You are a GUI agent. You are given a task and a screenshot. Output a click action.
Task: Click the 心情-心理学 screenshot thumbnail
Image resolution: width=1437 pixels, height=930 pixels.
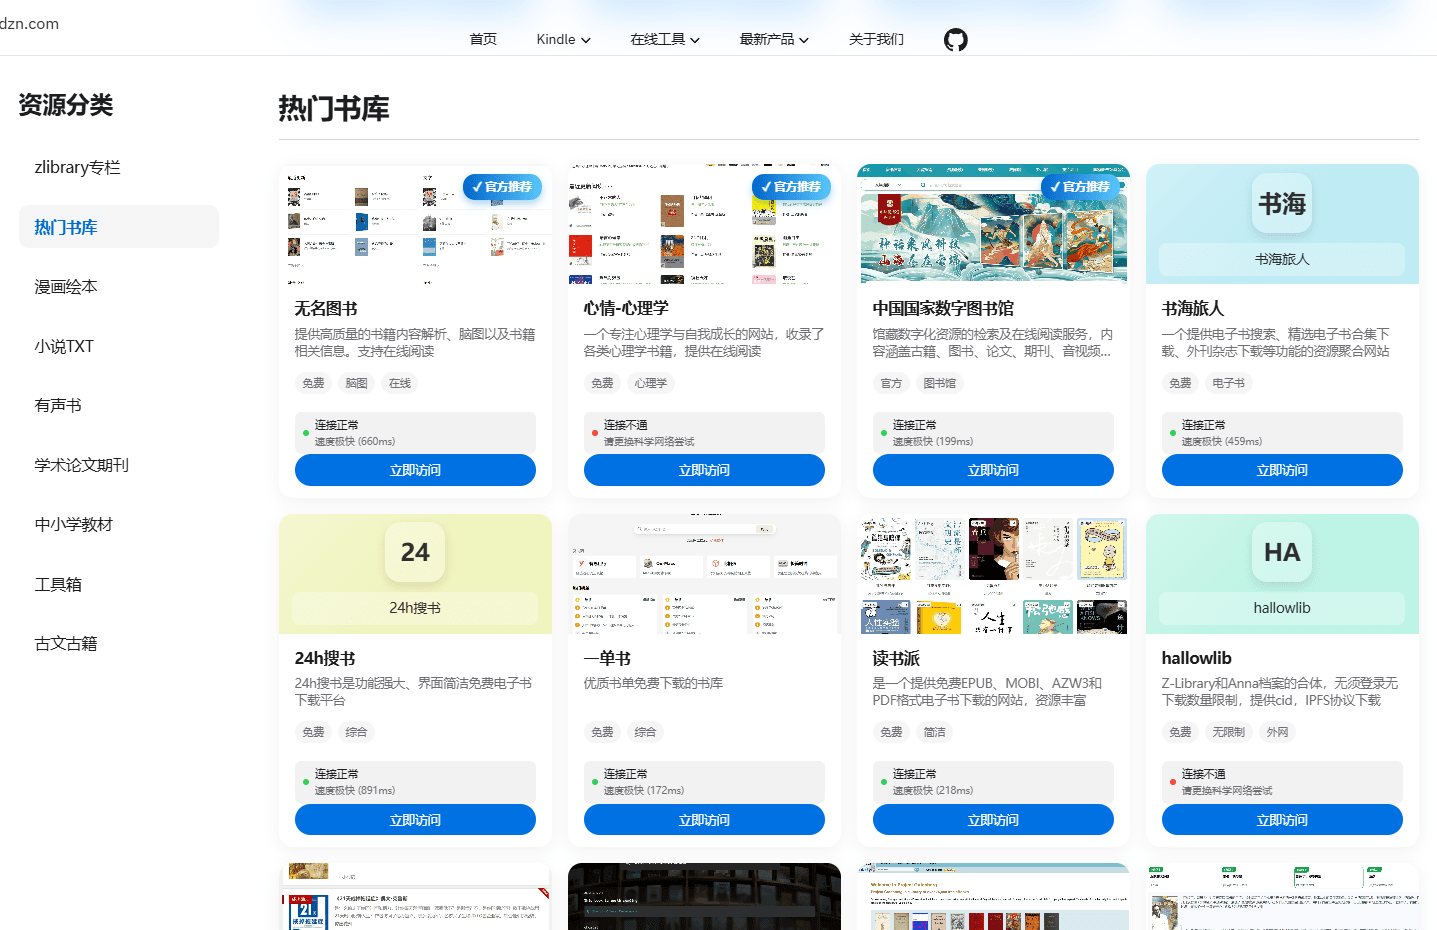[x=704, y=224]
